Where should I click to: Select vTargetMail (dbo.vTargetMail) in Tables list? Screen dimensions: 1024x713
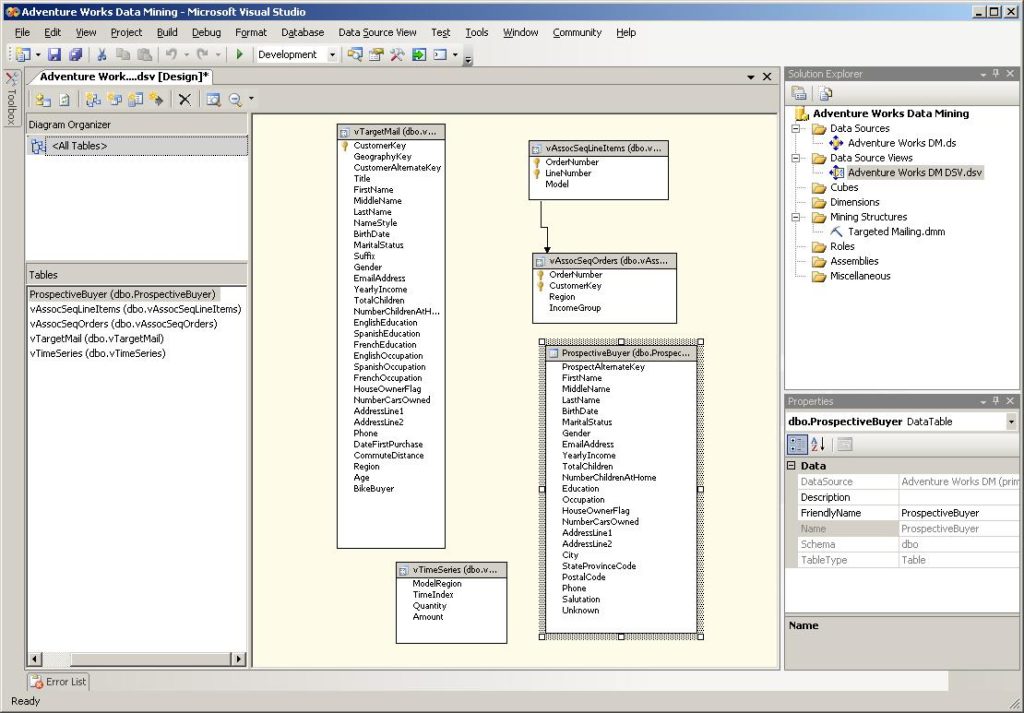pyautogui.click(x=97, y=339)
